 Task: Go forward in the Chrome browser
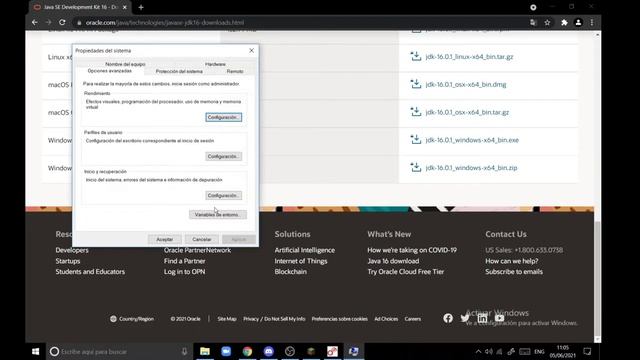coord(48,22)
